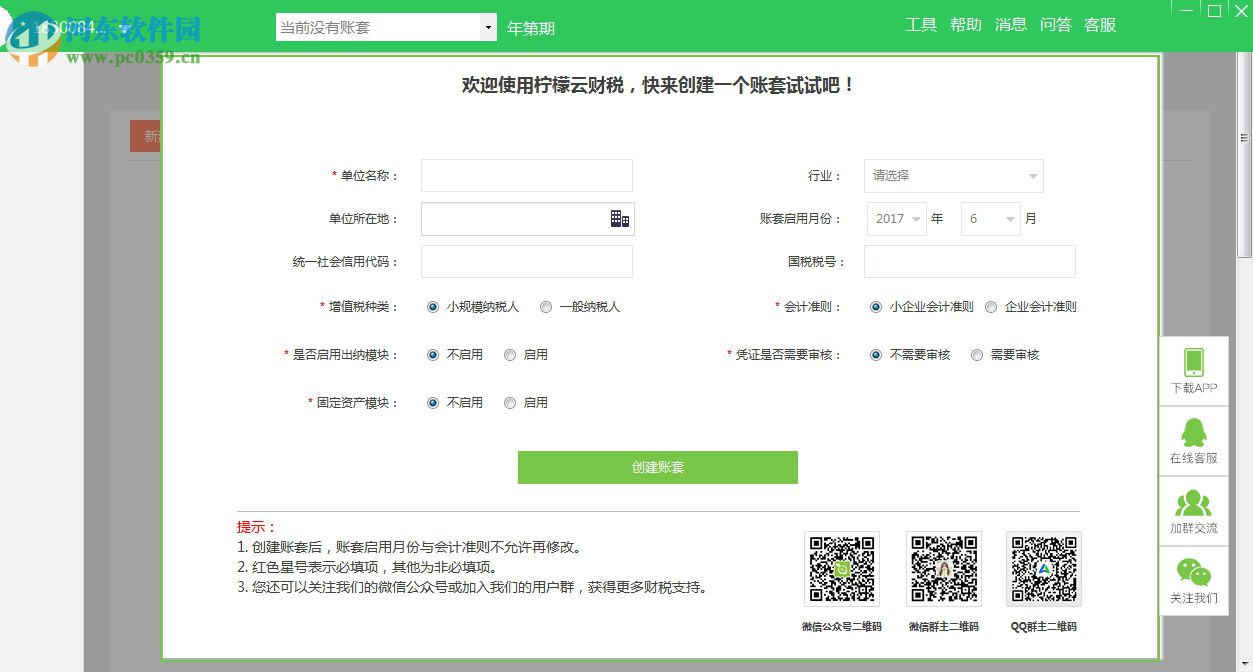
Task: Click the QQ群主二维码 QR code
Action: [x=1042, y=568]
